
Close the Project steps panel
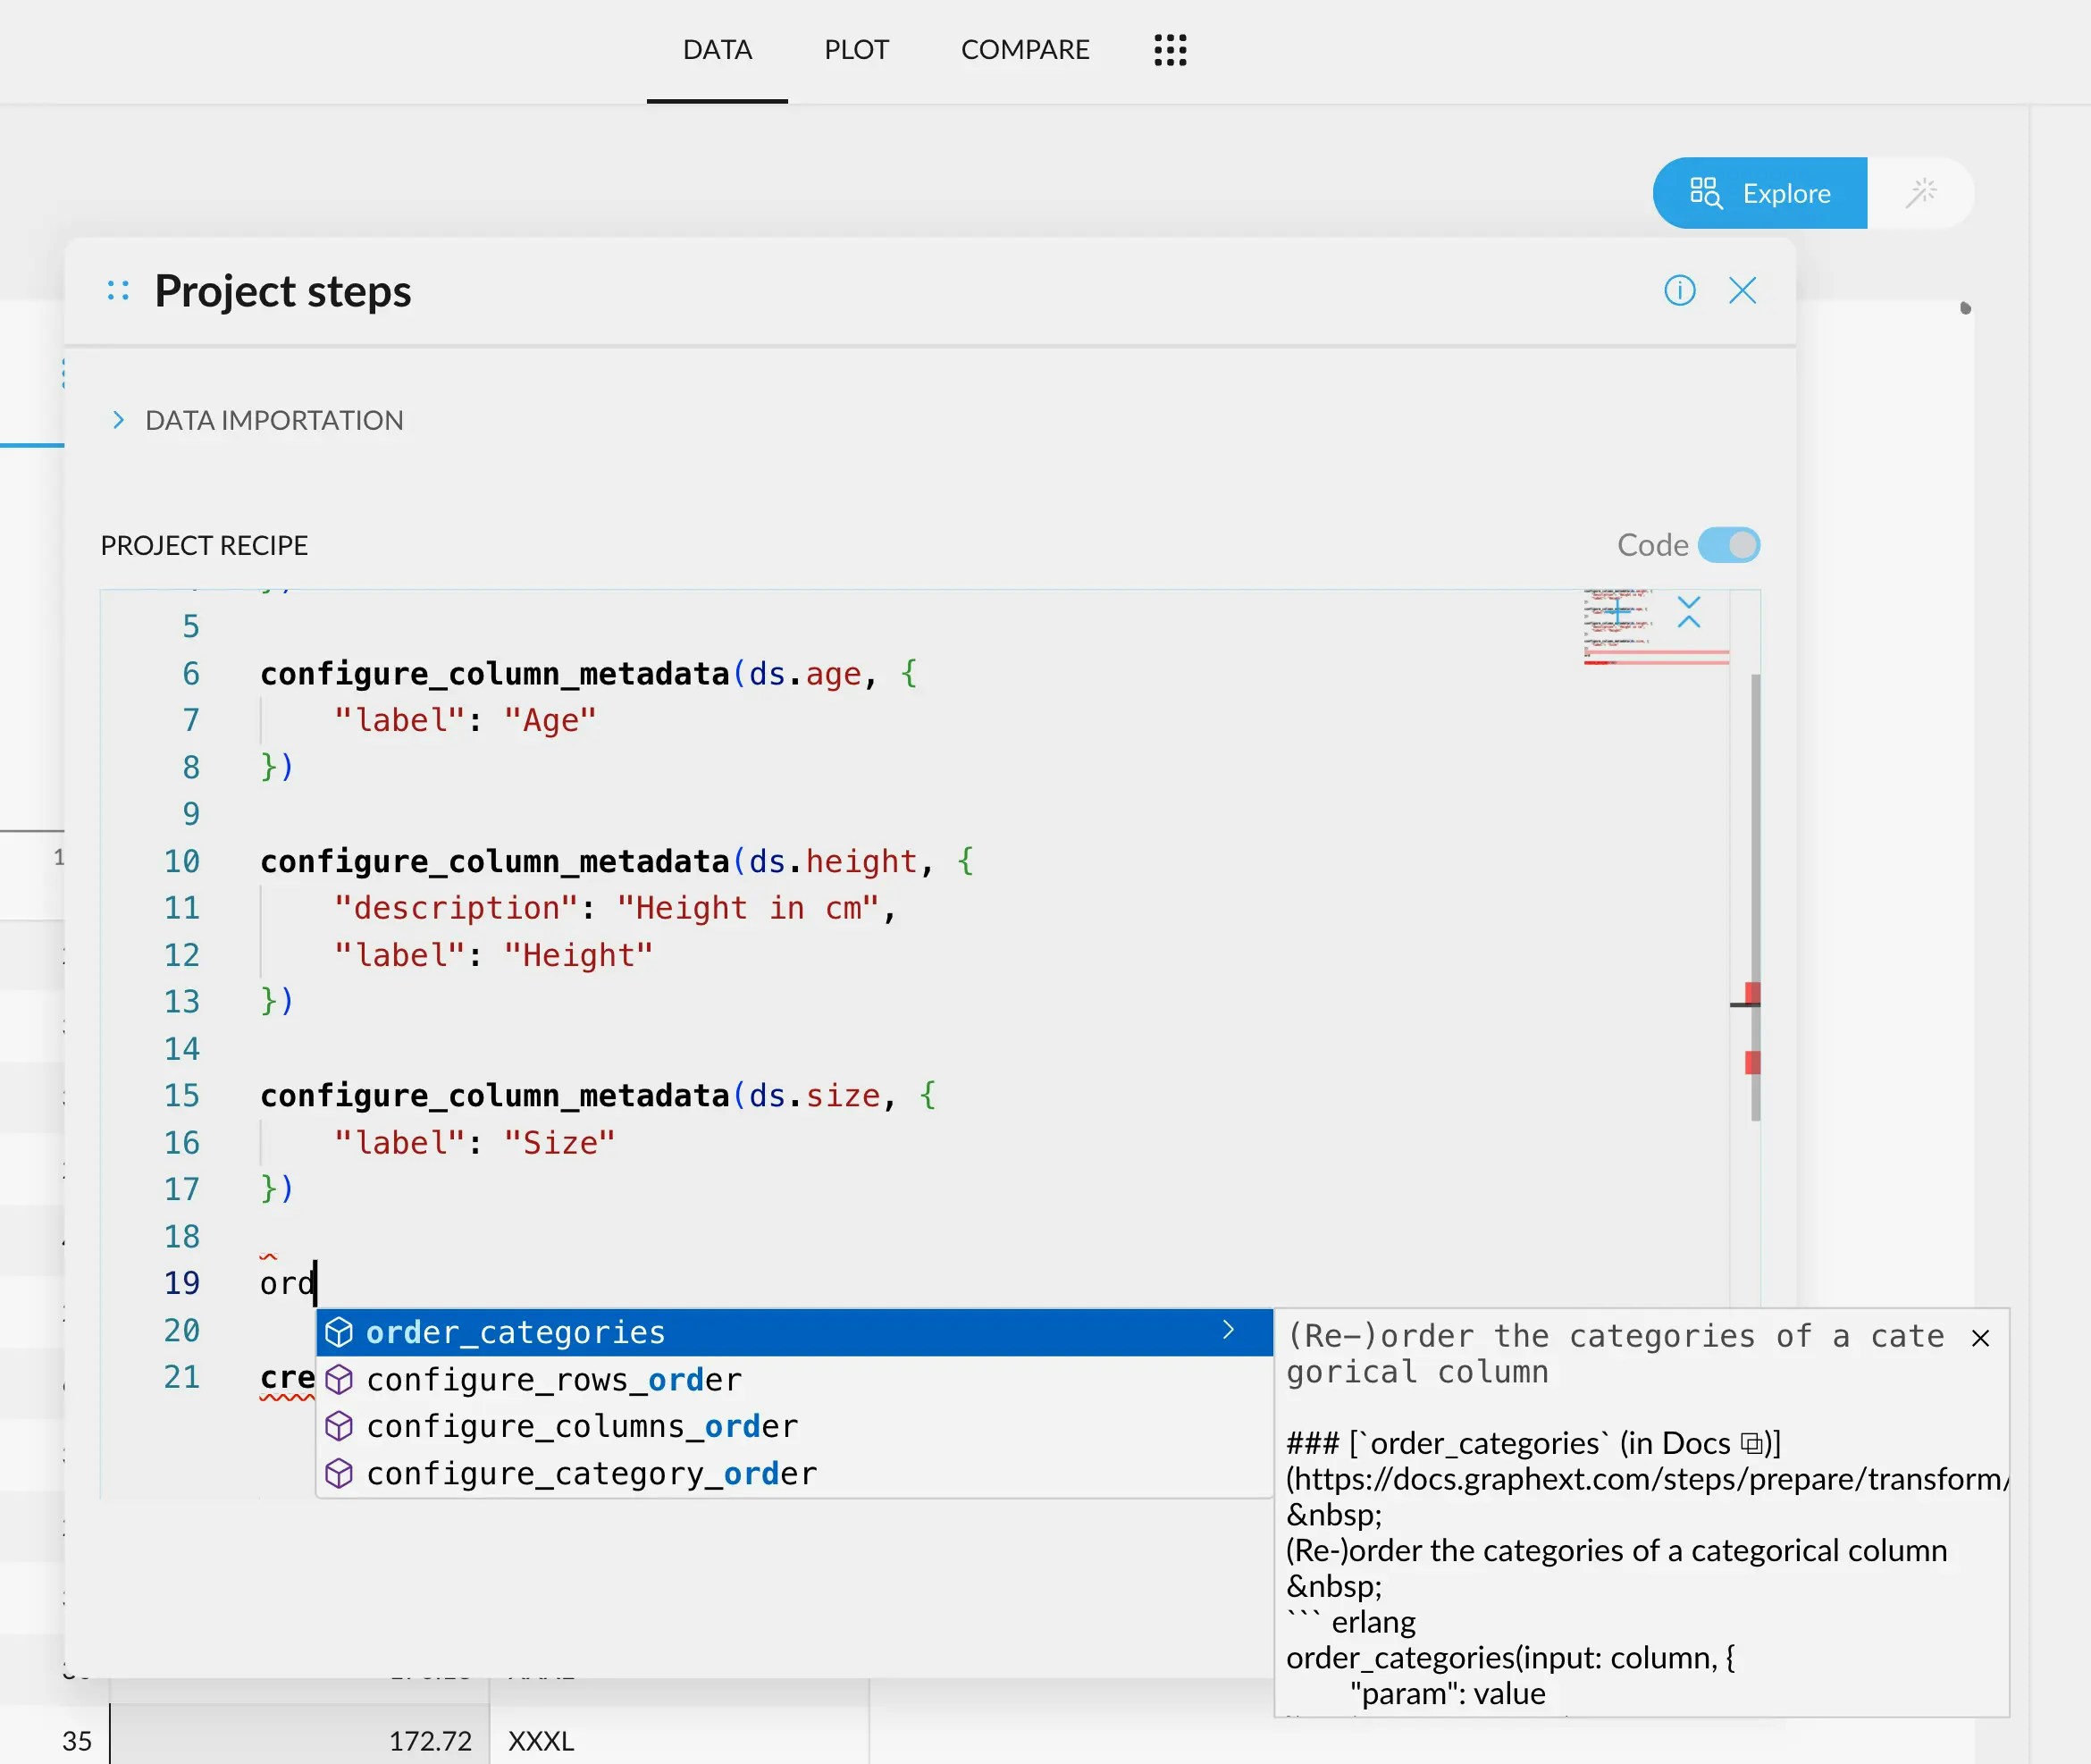point(1742,291)
